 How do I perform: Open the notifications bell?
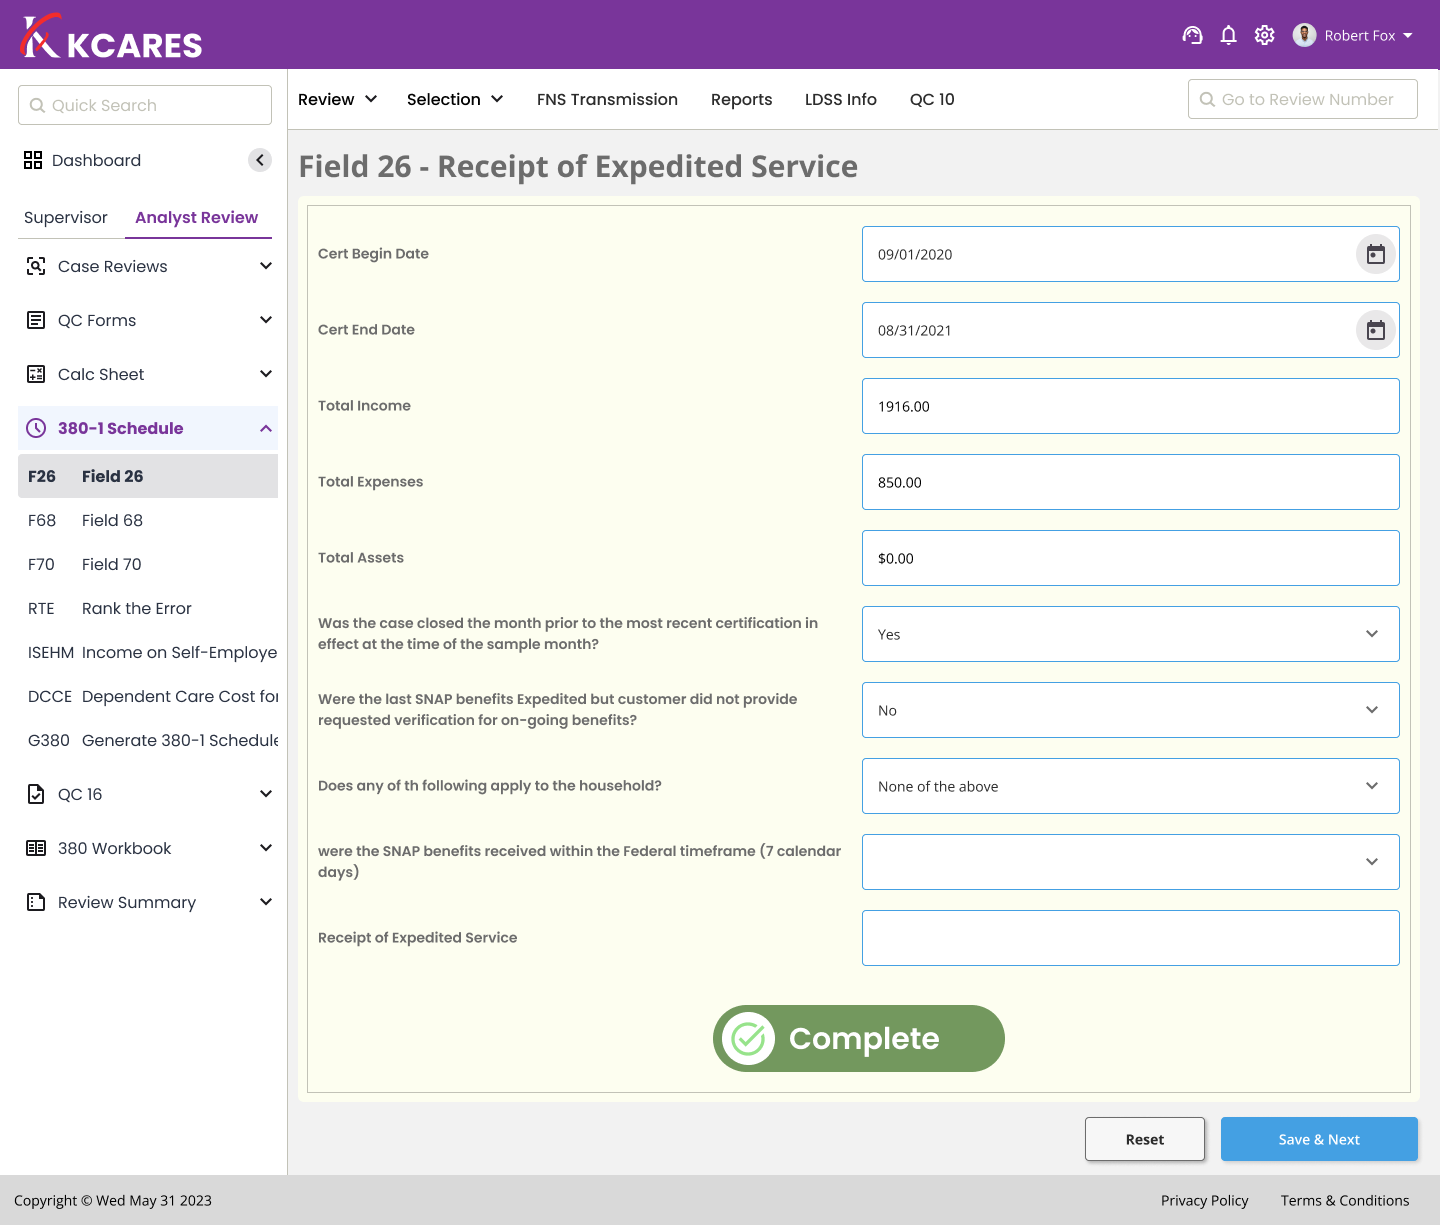point(1228,35)
